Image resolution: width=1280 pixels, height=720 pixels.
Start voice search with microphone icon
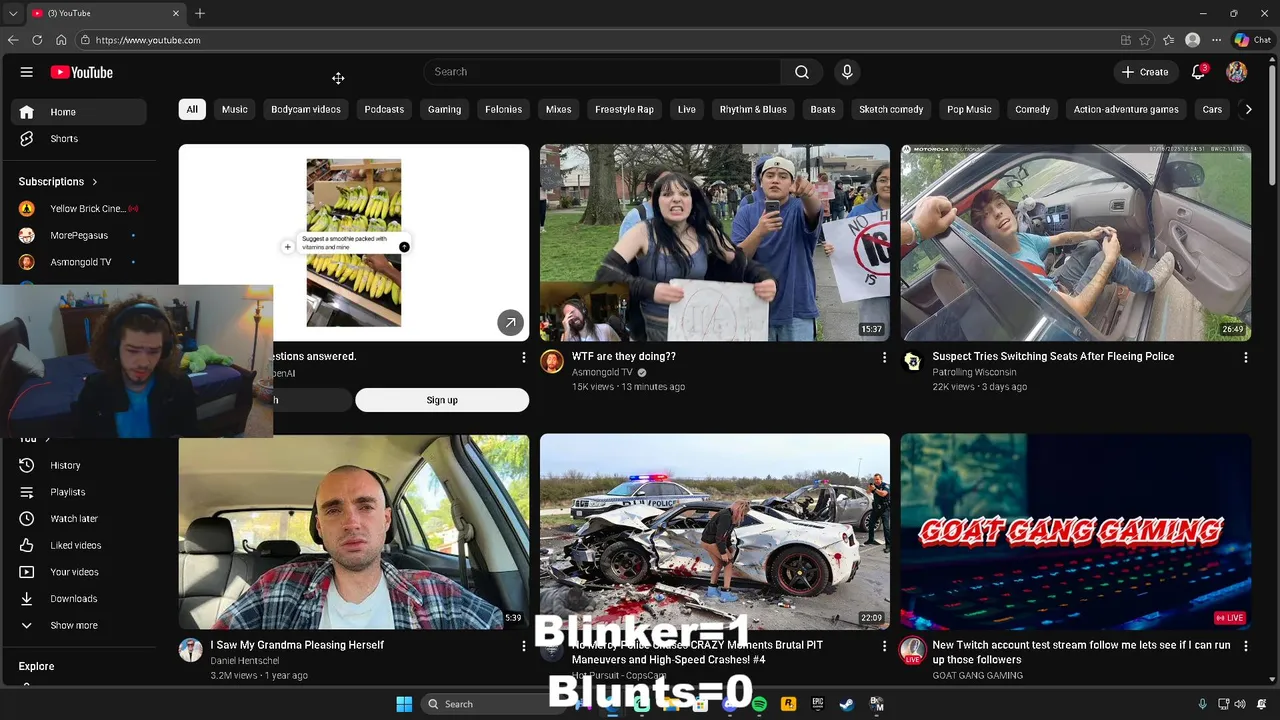pos(847,72)
